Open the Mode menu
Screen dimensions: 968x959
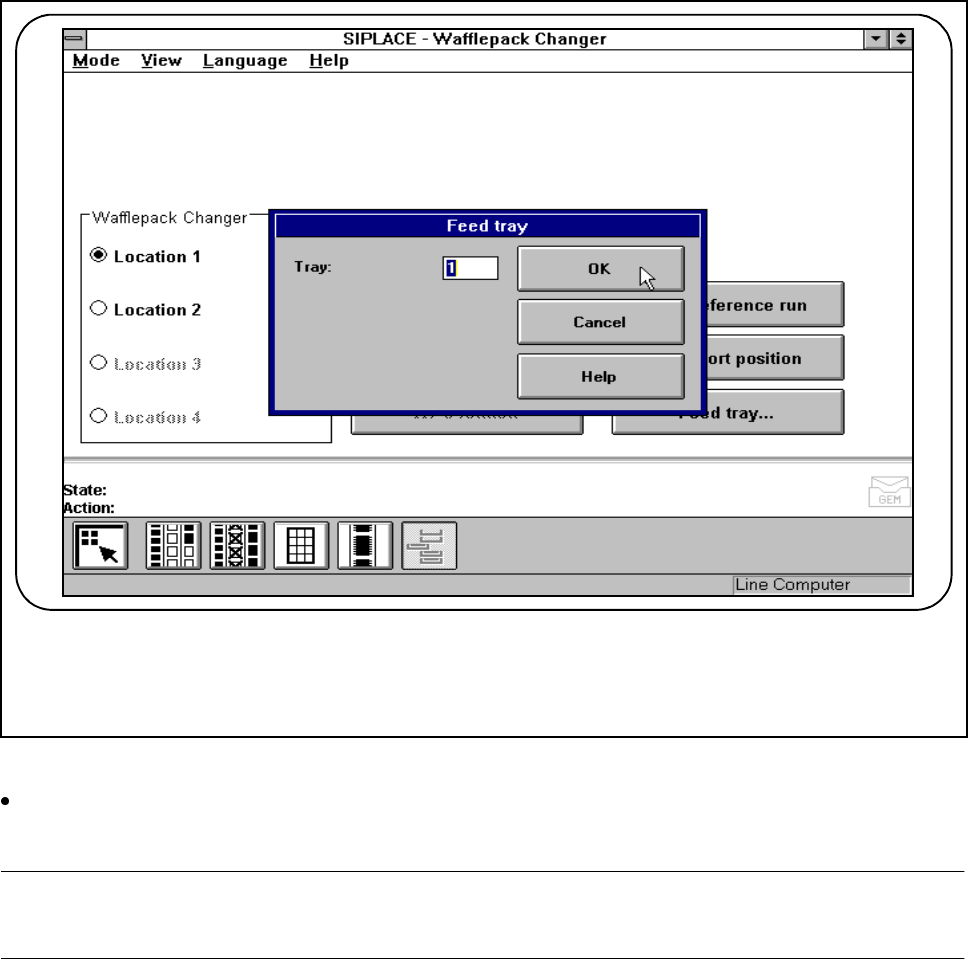click(x=96, y=61)
